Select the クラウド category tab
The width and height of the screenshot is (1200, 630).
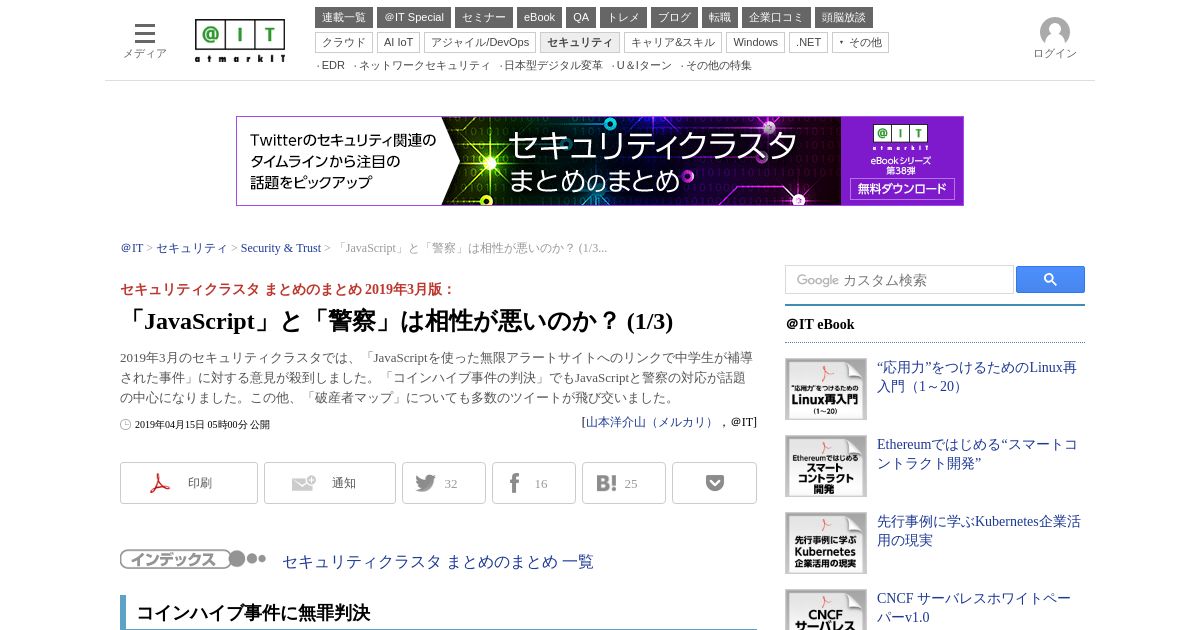(x=344, y=42)
